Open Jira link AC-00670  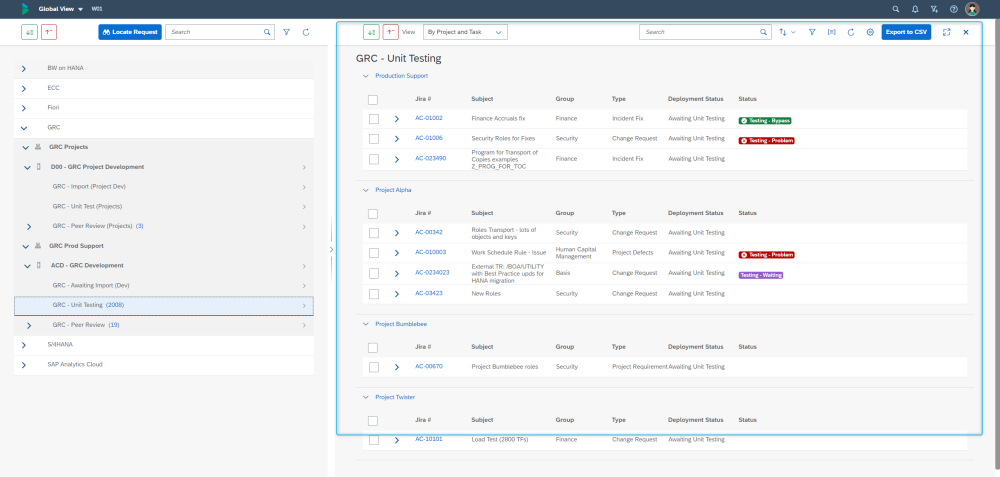[429, 366]
